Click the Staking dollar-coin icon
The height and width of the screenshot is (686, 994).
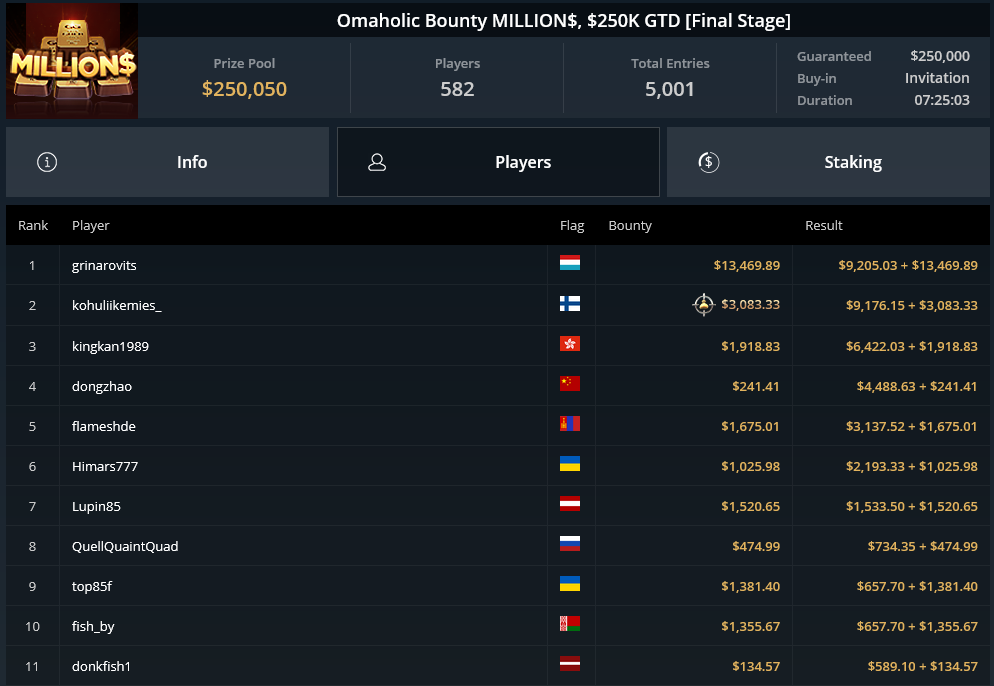[709, 162]
